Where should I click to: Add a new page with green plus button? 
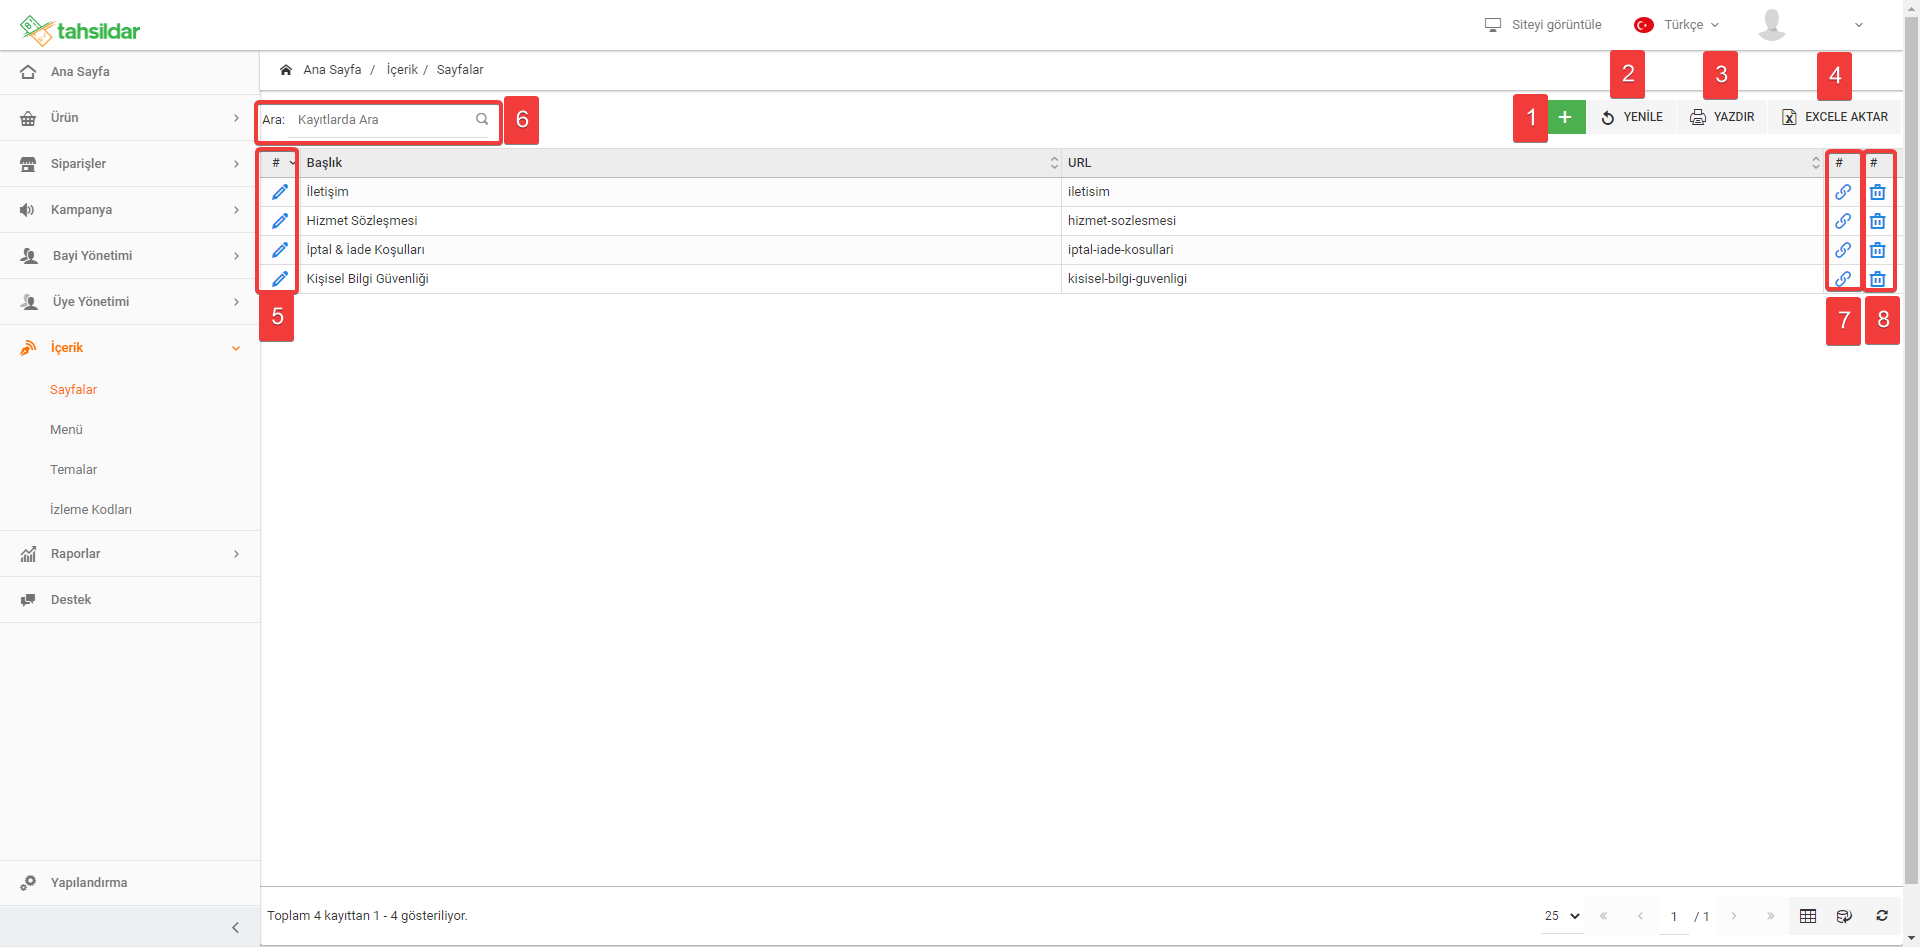(x=1566, y=117)
